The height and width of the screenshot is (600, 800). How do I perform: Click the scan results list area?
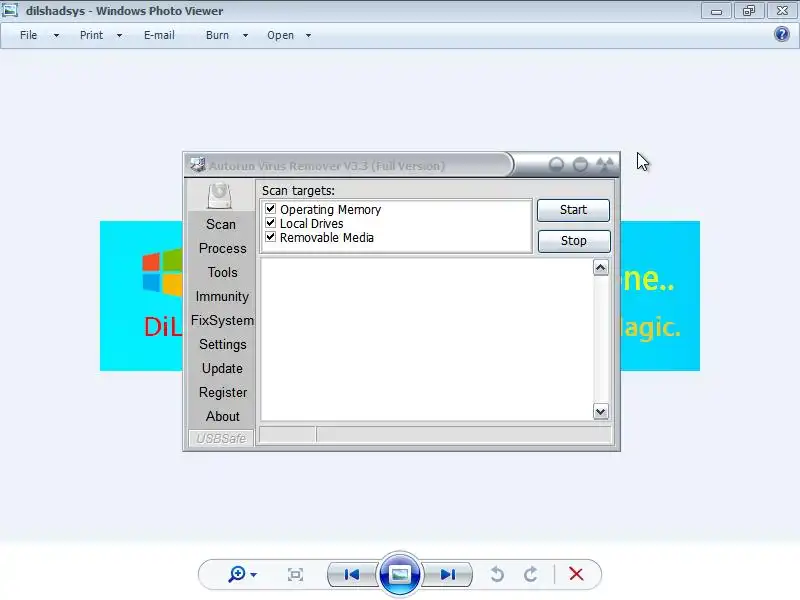click(427, 339)
